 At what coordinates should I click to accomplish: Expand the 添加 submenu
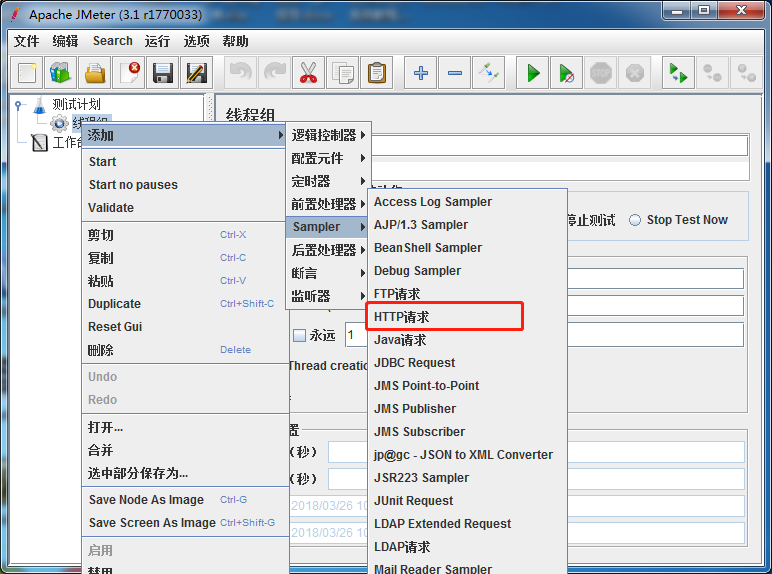click(x=184, y=135)
